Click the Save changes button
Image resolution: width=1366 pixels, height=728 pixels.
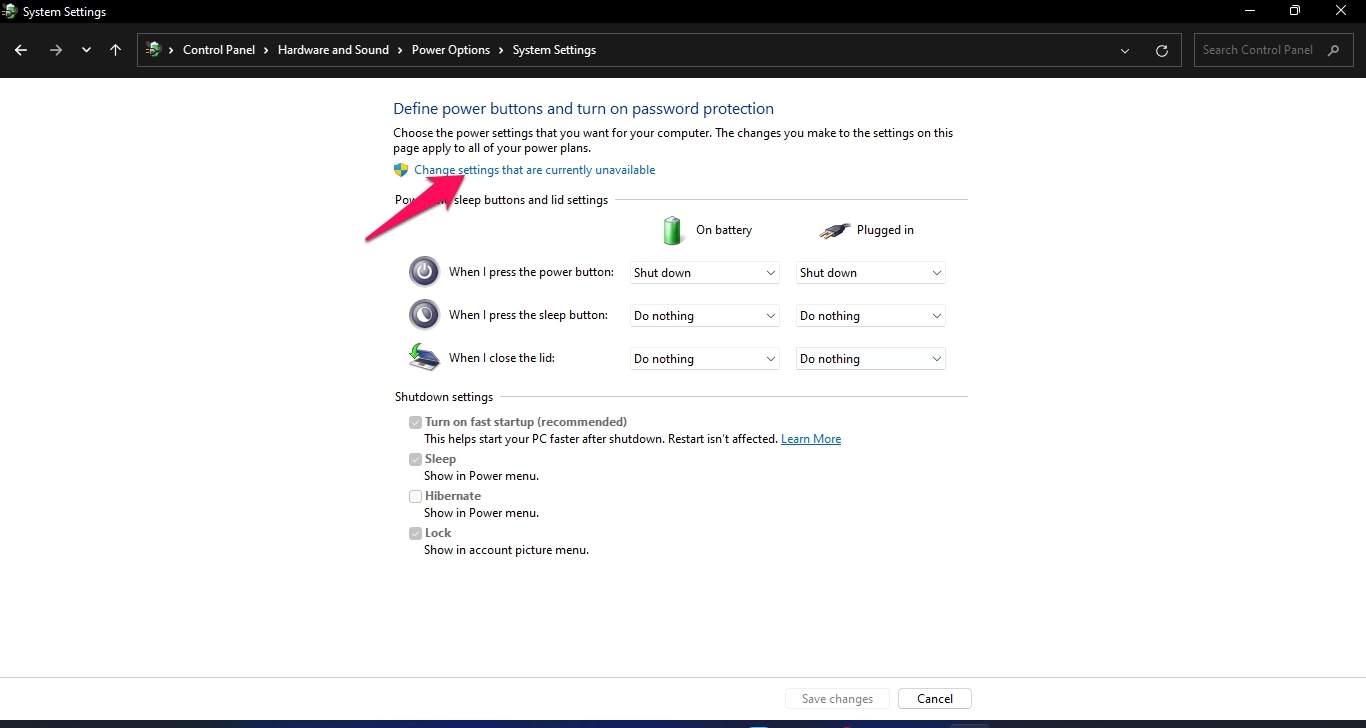pos(837,699)
